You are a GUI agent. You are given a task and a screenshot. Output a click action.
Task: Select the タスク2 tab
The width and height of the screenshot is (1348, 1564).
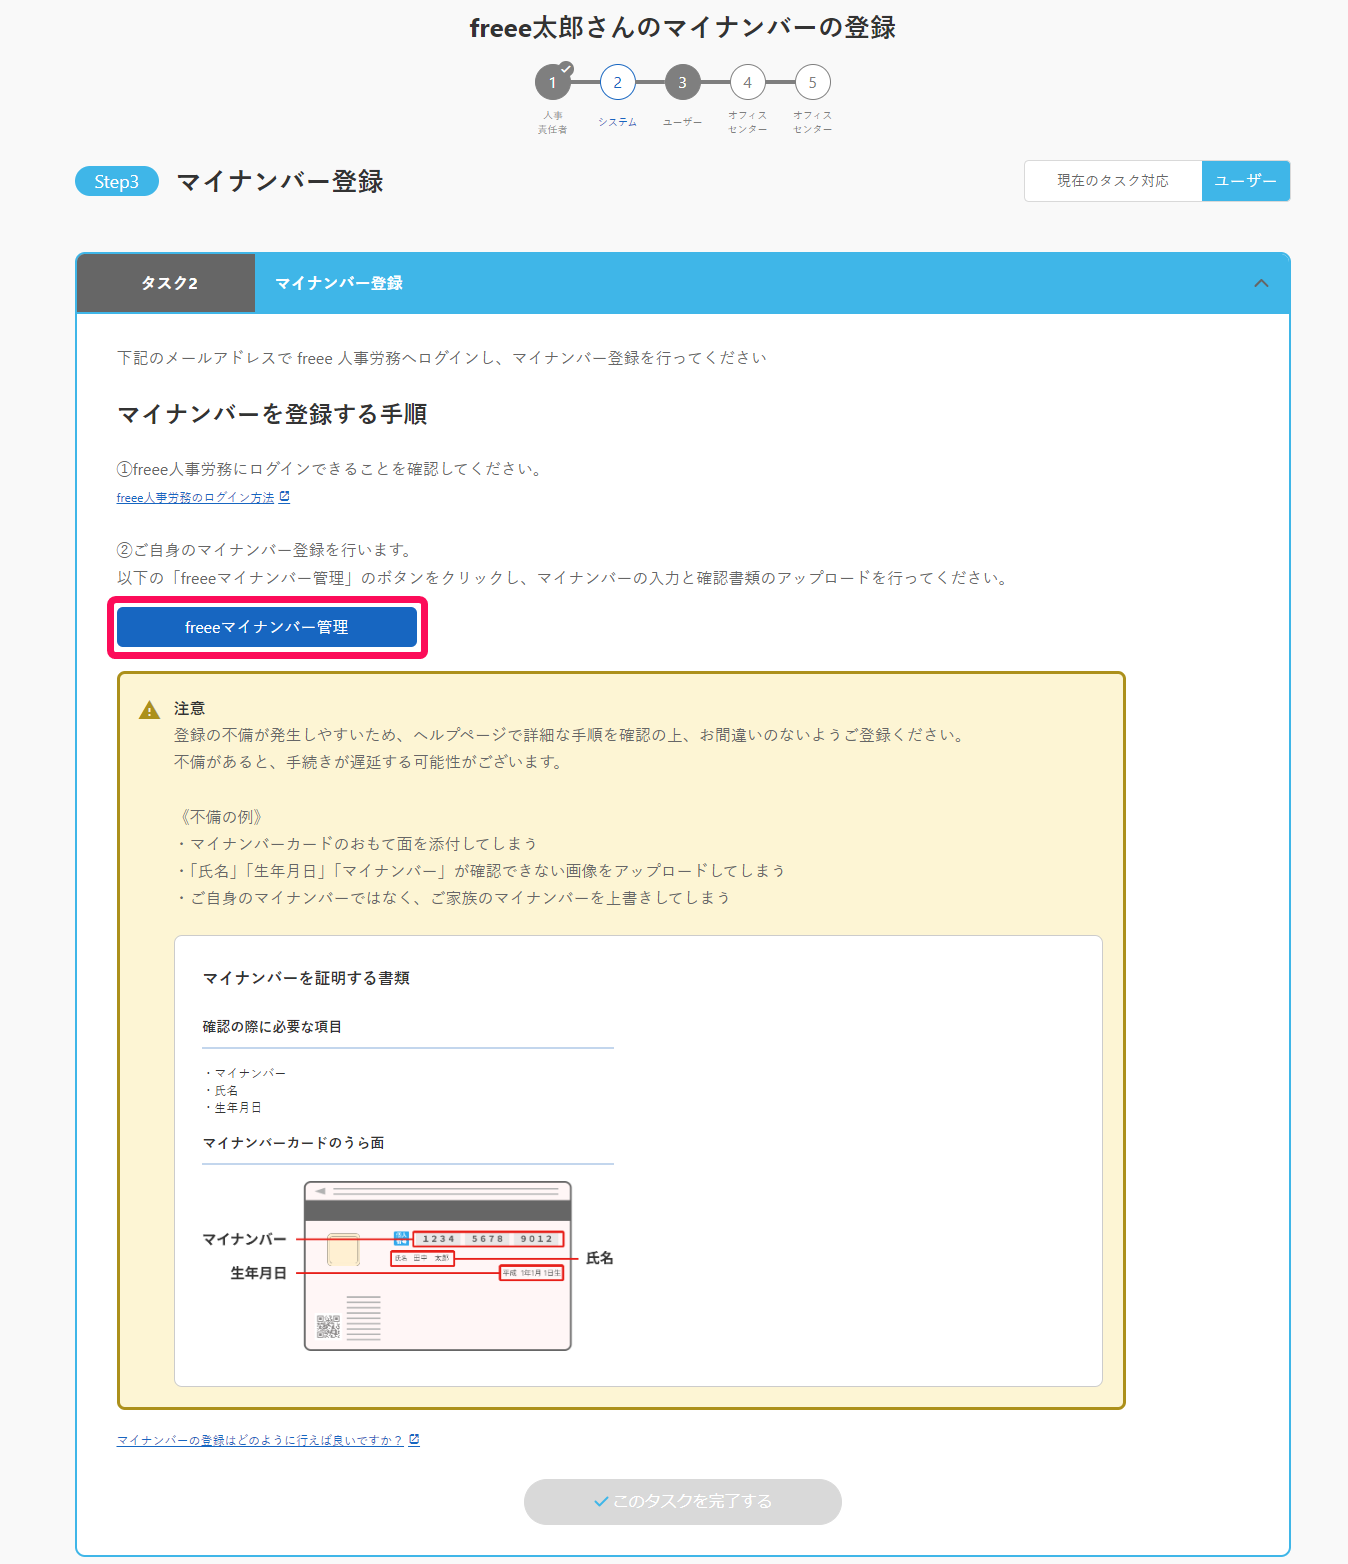pyautogui.click(x=167, y=283)
